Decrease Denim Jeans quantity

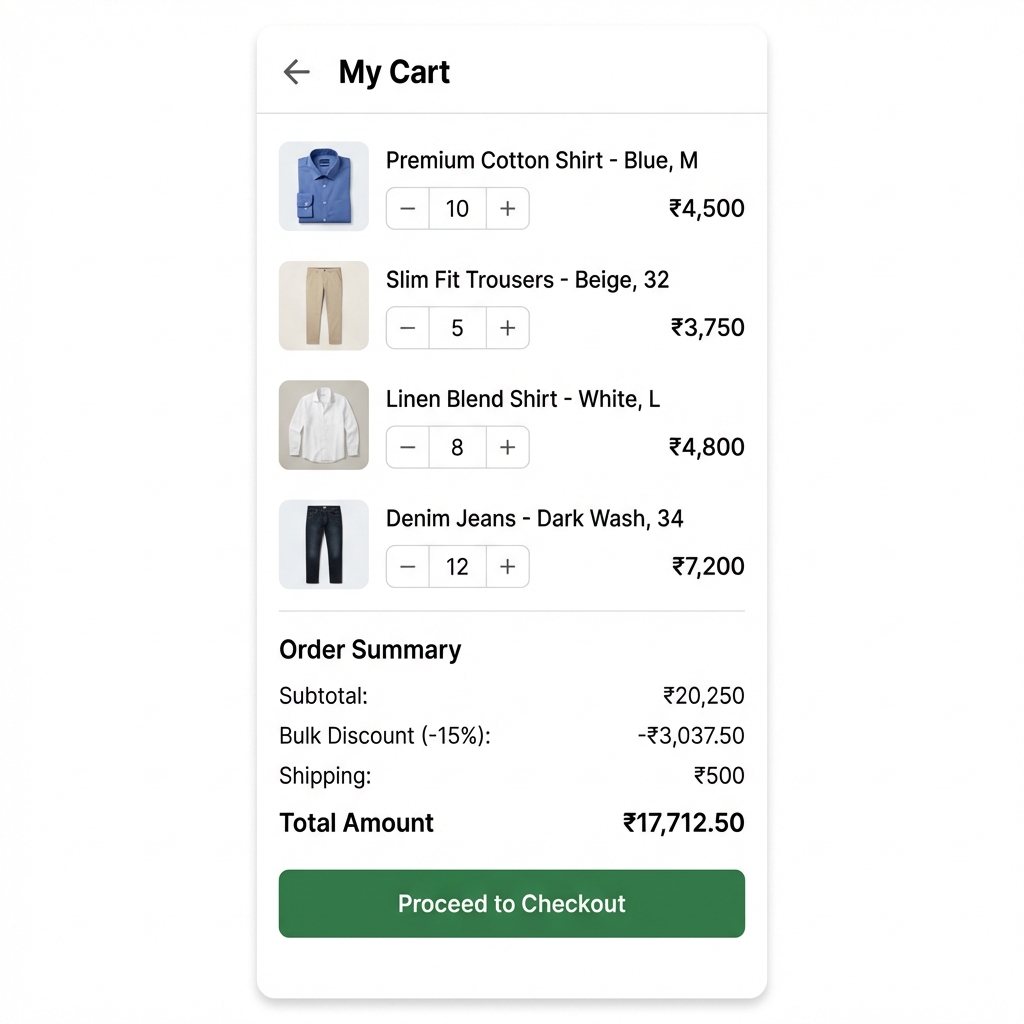(x=408, y=567)
